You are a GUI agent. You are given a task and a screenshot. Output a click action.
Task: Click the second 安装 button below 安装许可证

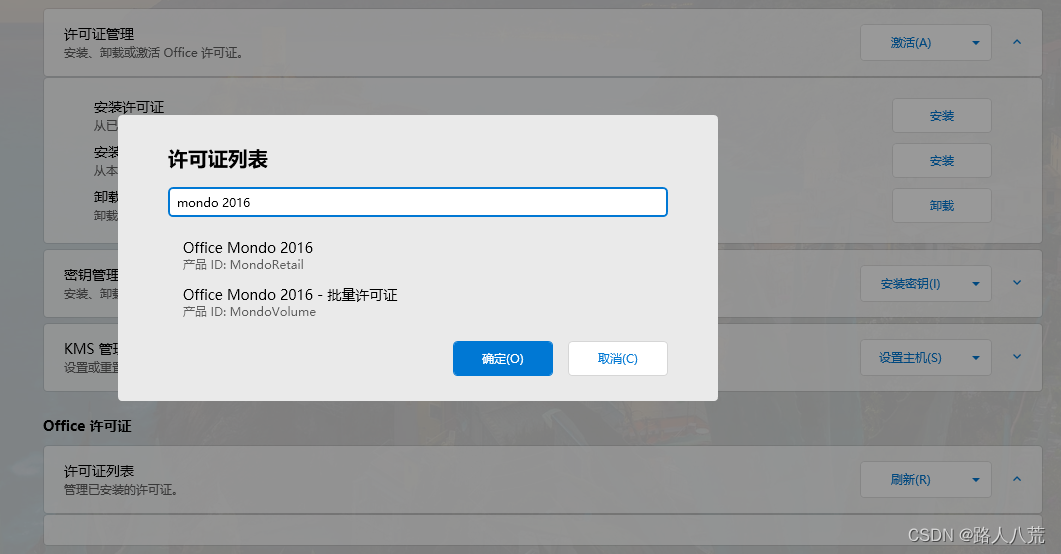[x=942, y=160]
